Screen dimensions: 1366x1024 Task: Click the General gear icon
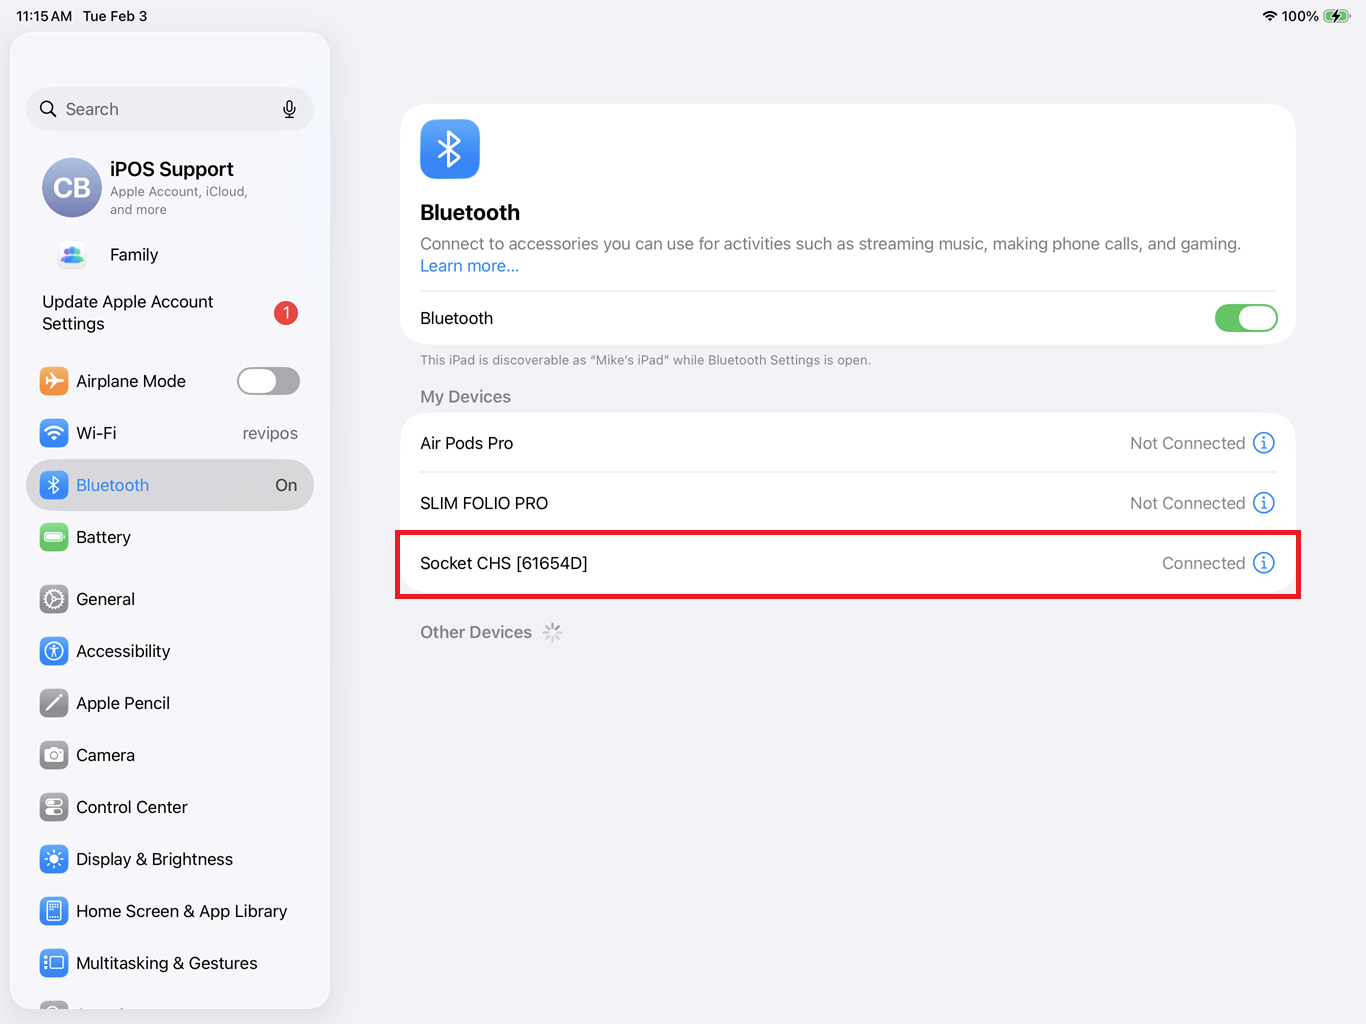[54, 599]
